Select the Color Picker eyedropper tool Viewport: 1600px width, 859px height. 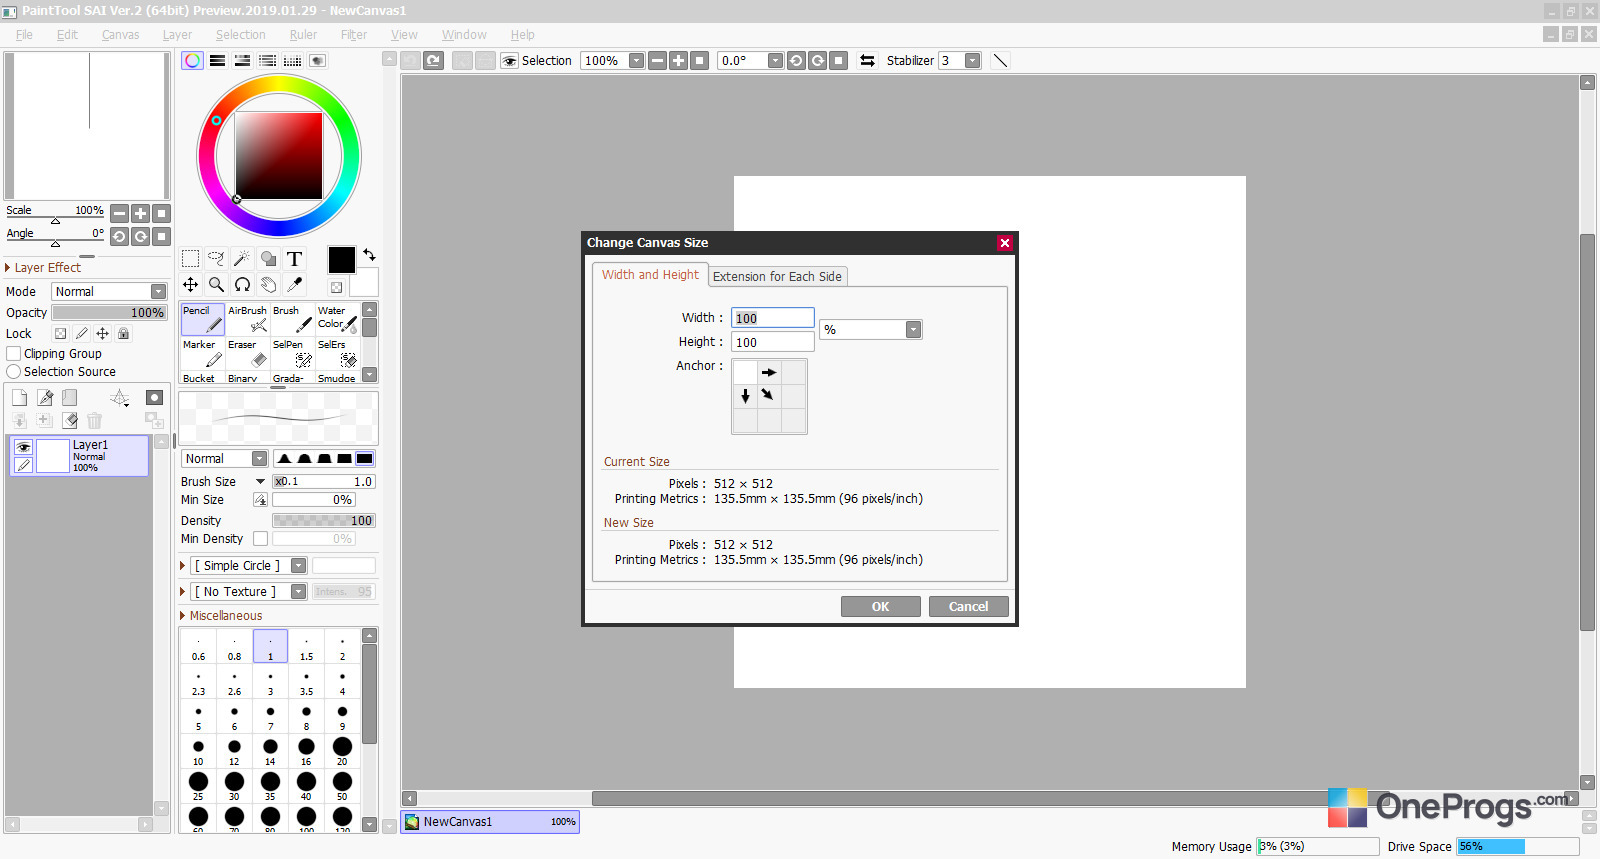[x=294, y=285]
